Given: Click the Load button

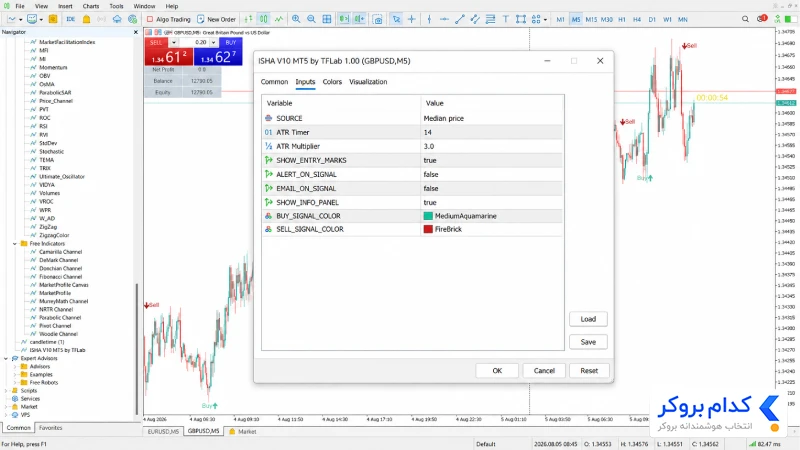Looking at the screenshot, I should tap(588, 319).
